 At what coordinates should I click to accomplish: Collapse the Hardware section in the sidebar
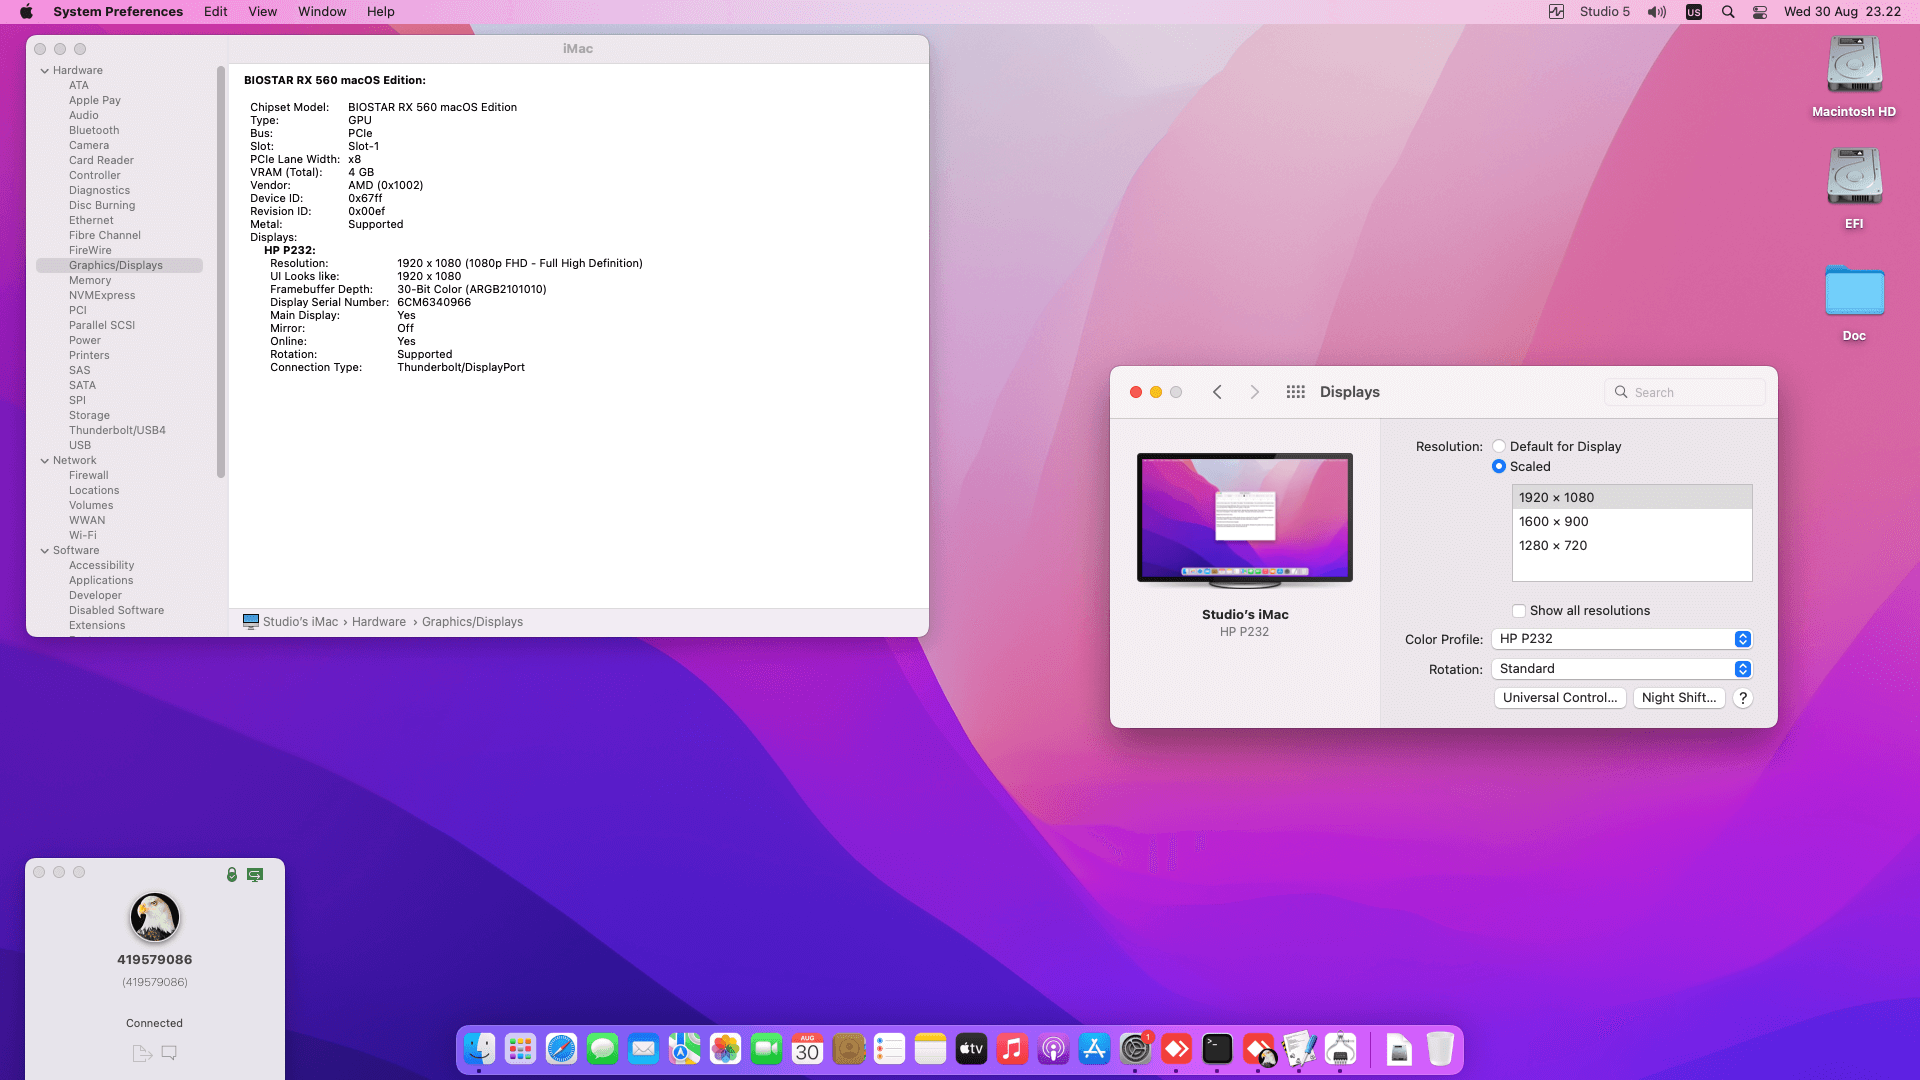(45, 71)
